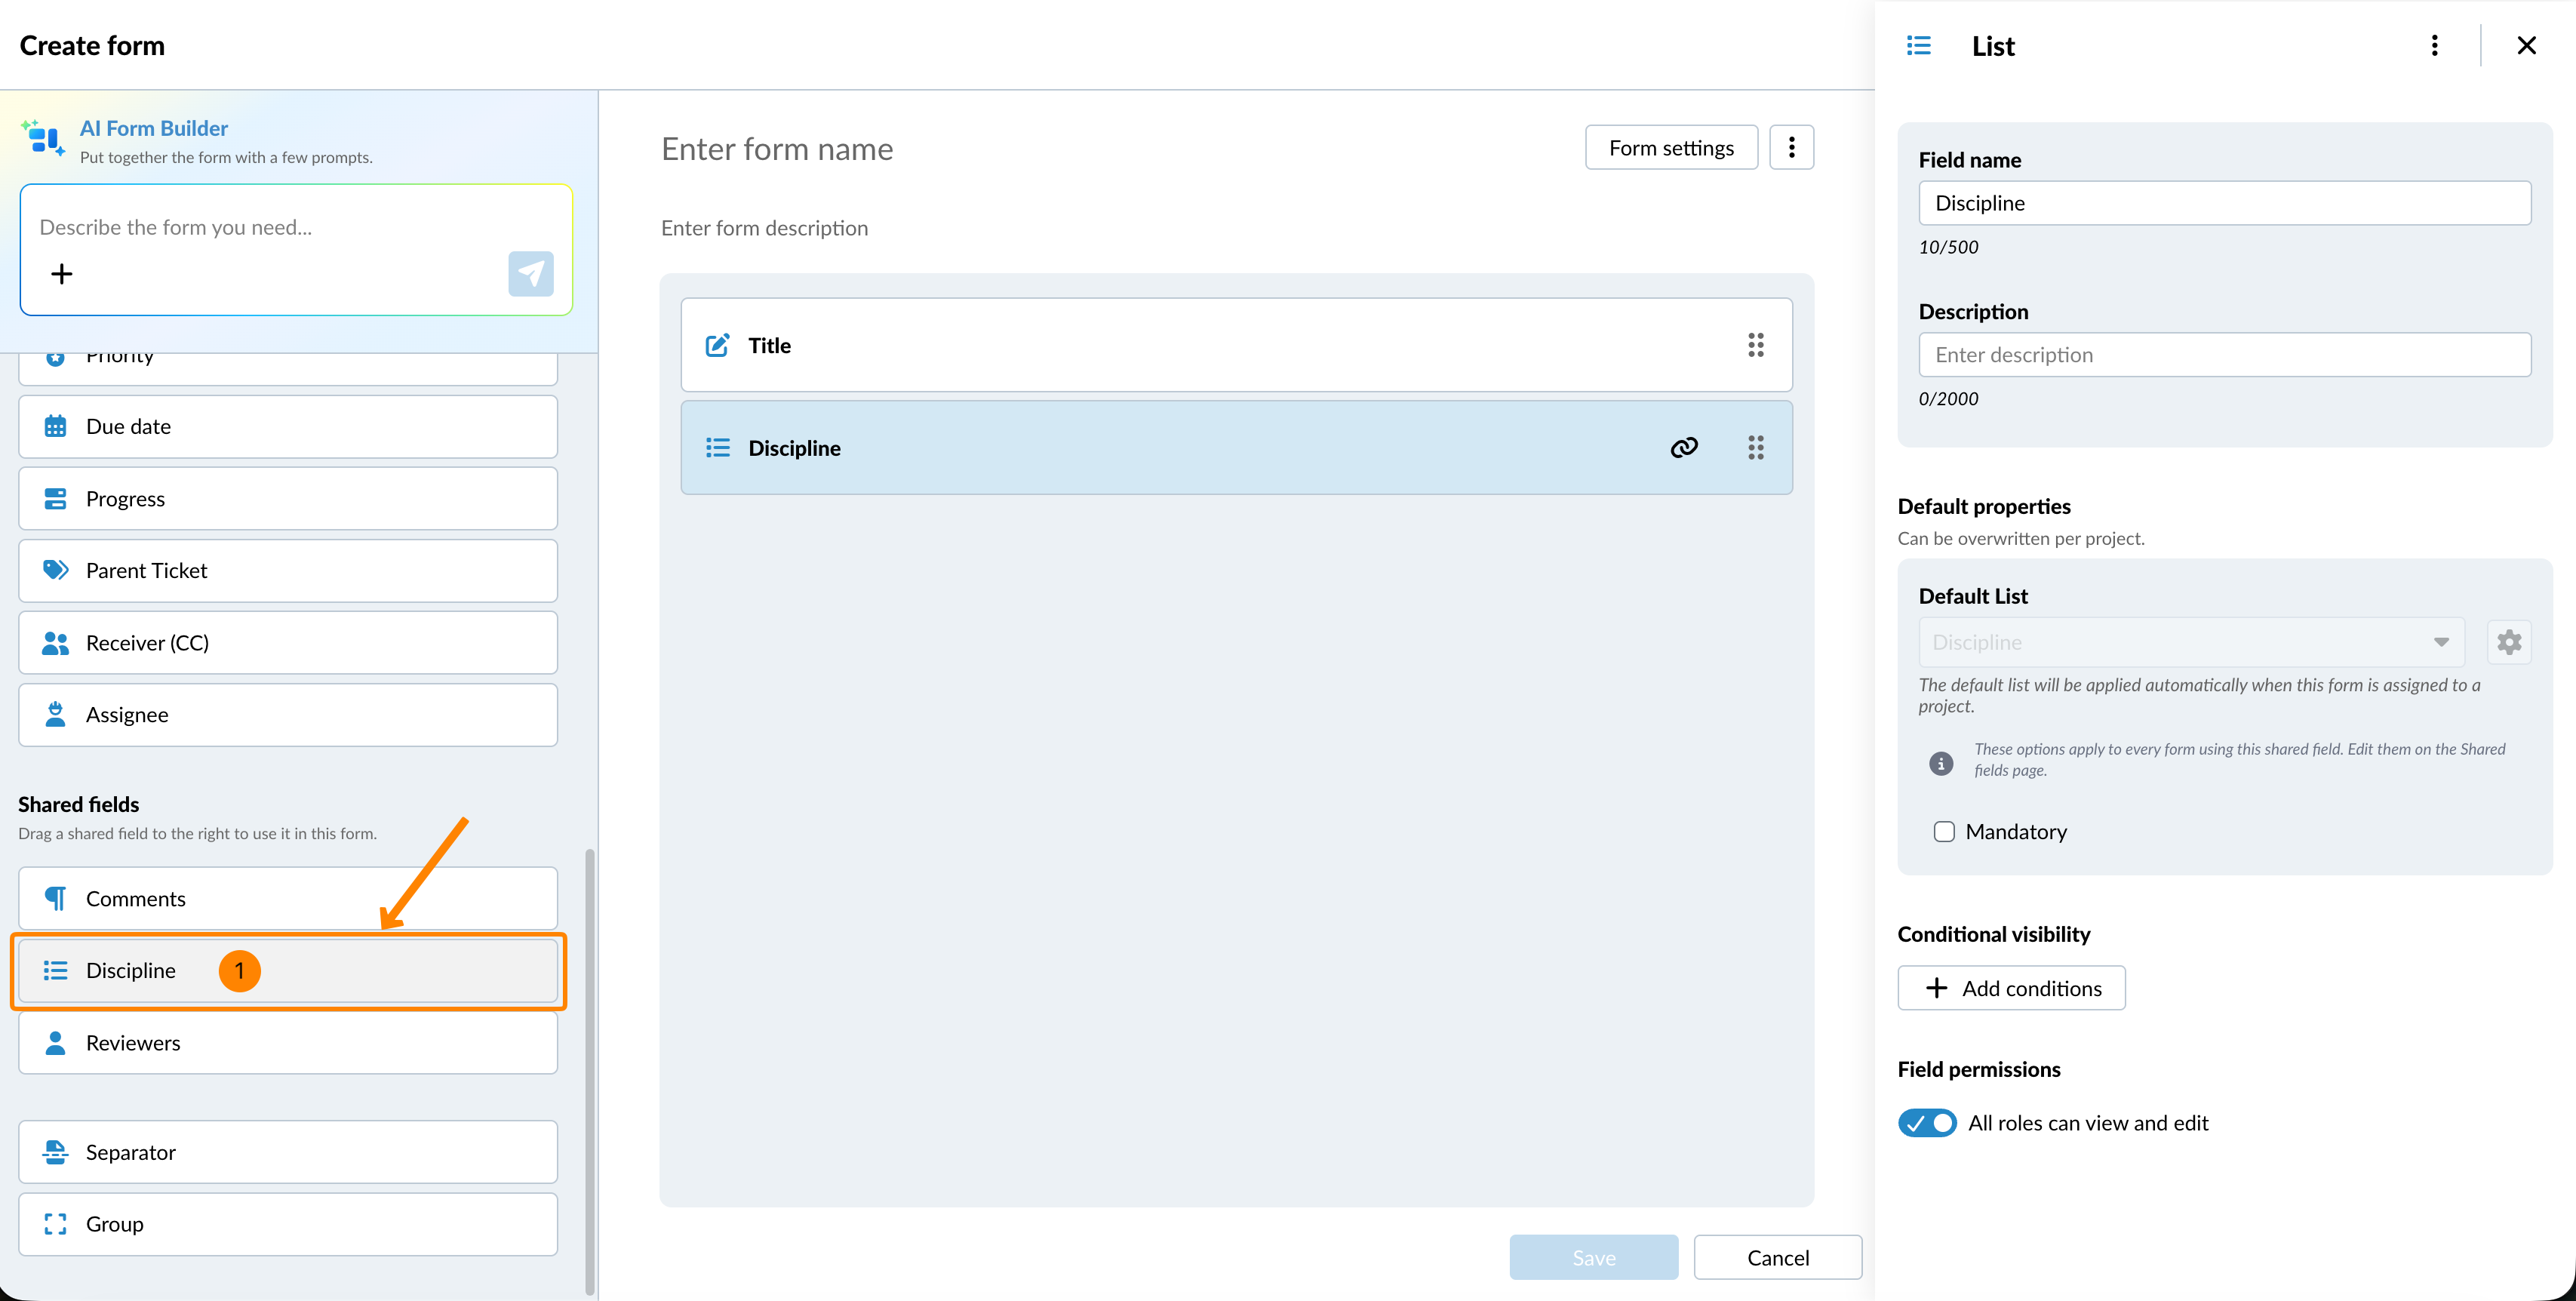
Task: Click the AI Form Builder sparkle icon
Action: click(x=43, y=139)
